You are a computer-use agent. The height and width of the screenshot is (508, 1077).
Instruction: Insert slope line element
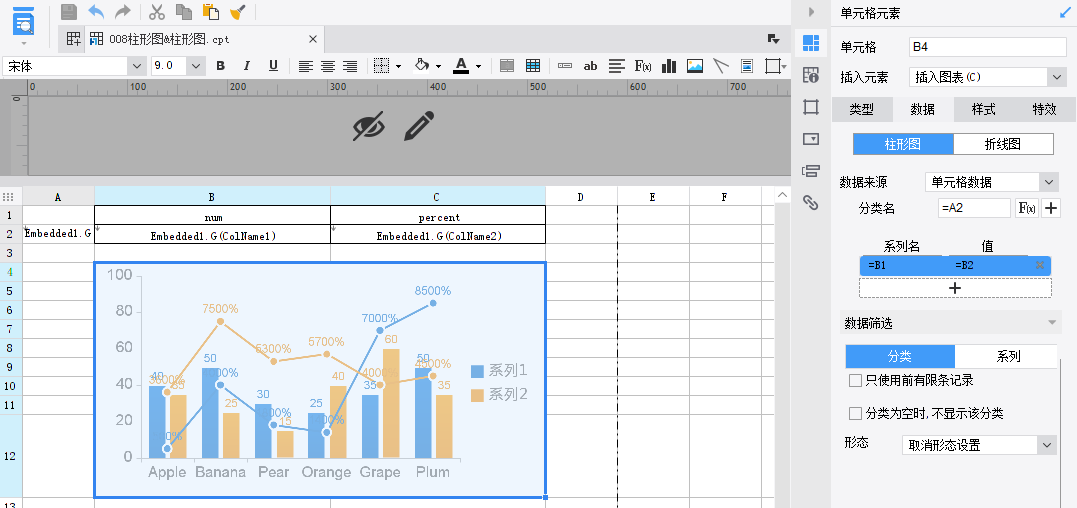pos(721,66)
